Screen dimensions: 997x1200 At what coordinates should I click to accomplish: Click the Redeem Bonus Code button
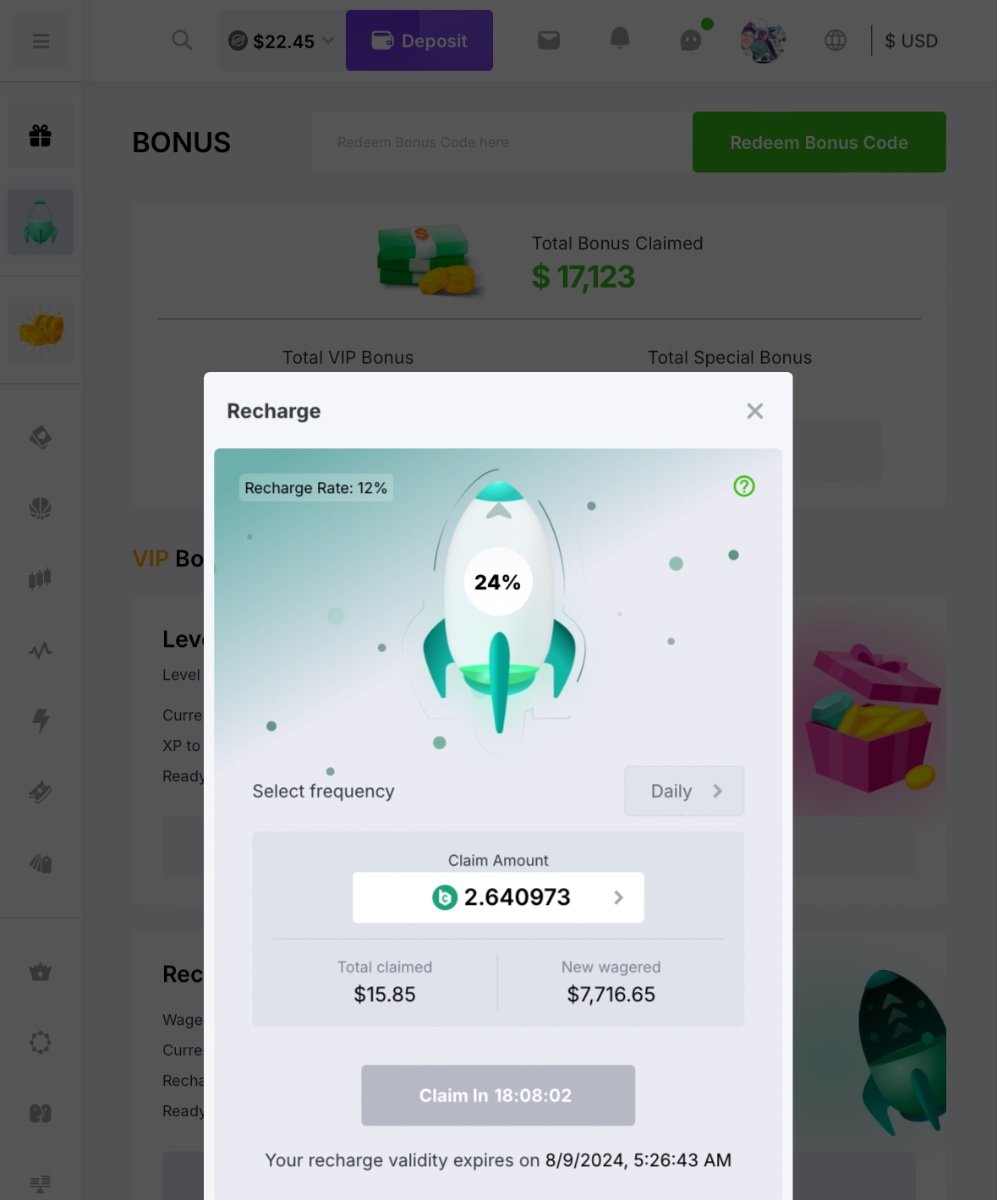coord(819,142)
